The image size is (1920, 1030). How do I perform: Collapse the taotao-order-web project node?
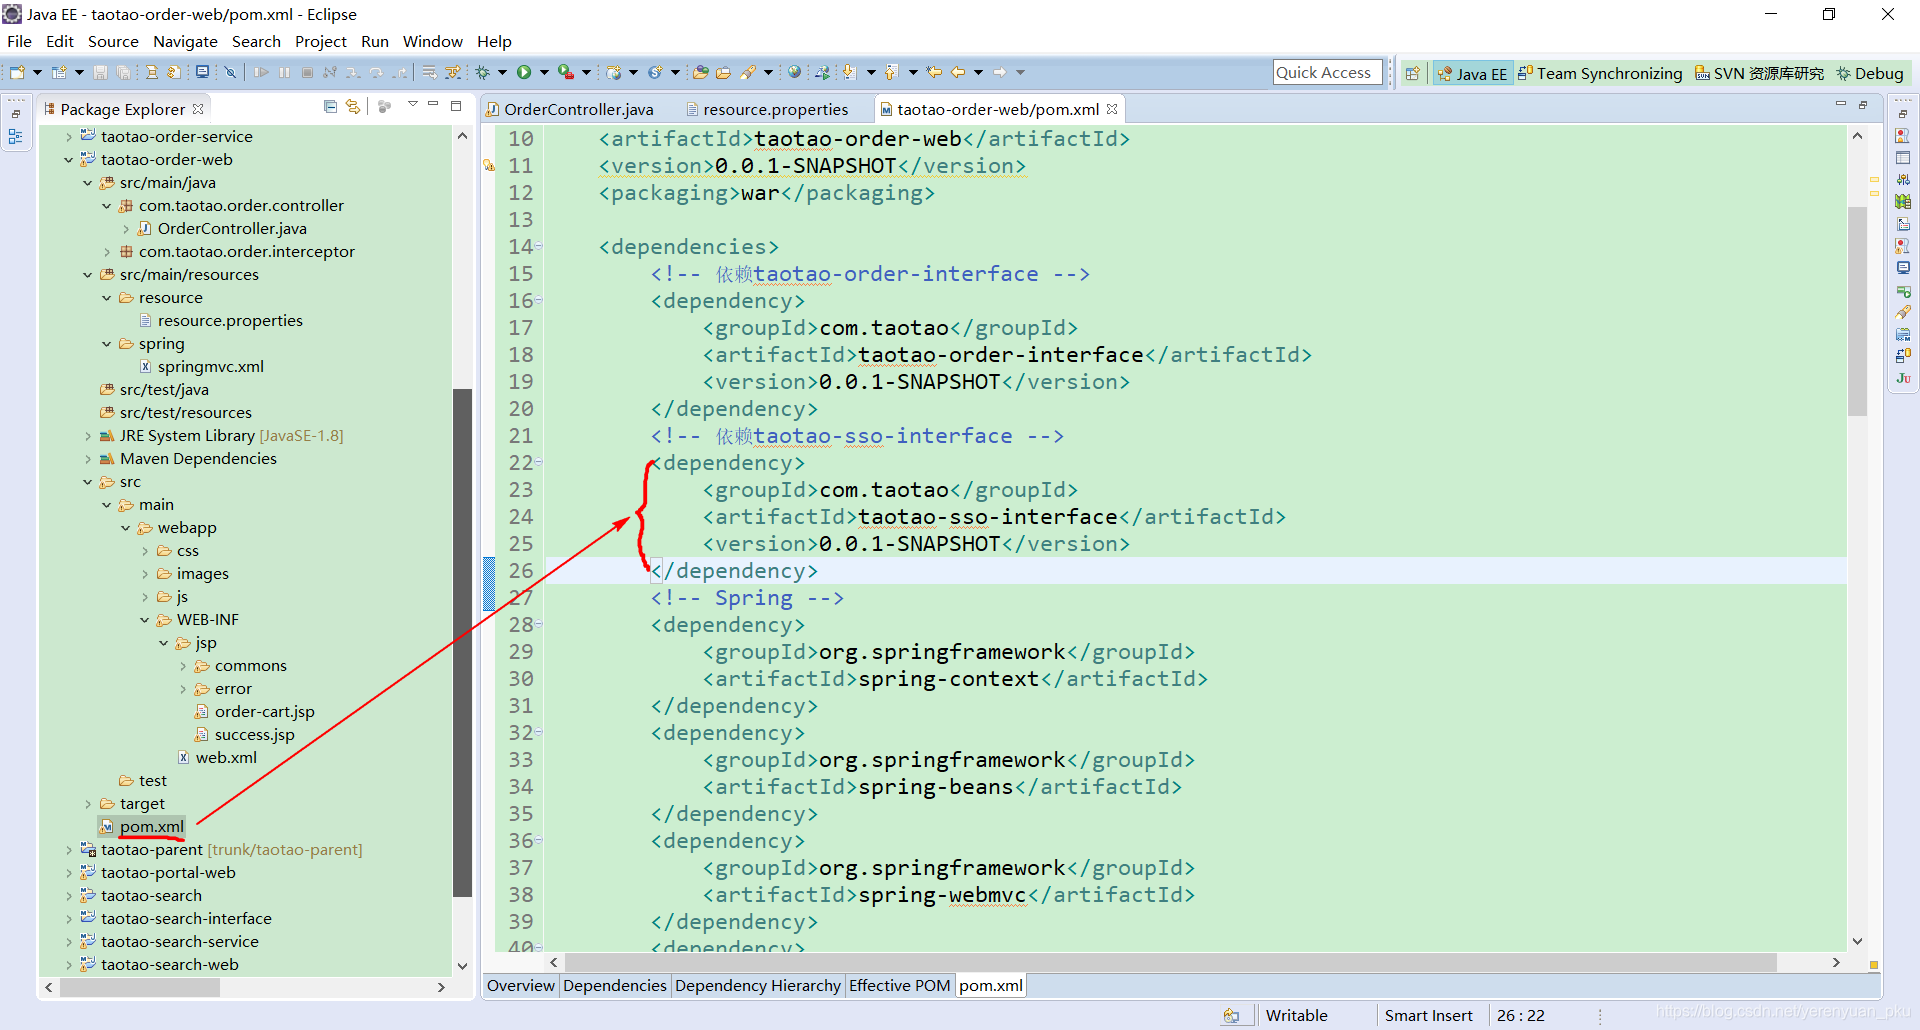(68, 160)
